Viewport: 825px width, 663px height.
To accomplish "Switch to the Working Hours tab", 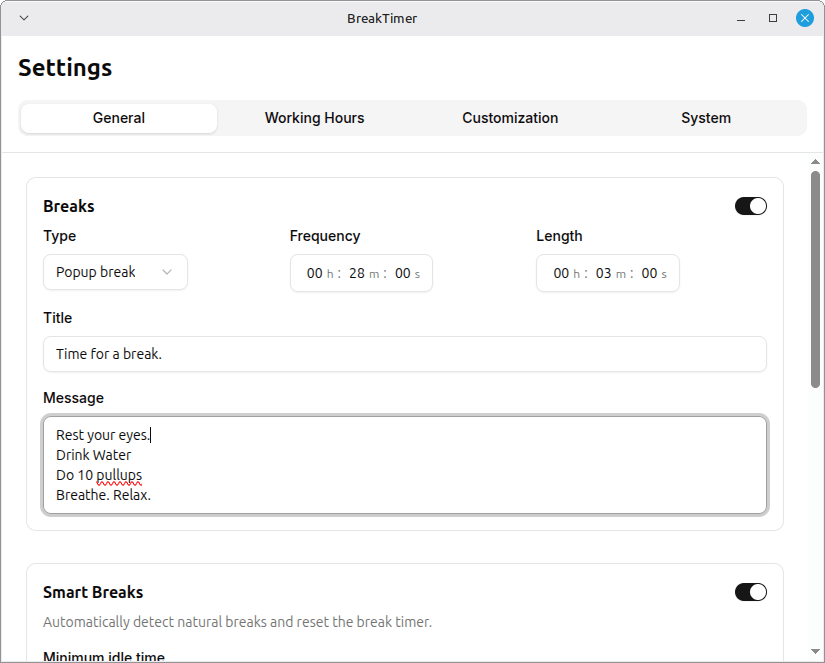I will click(x=314, y=118).
